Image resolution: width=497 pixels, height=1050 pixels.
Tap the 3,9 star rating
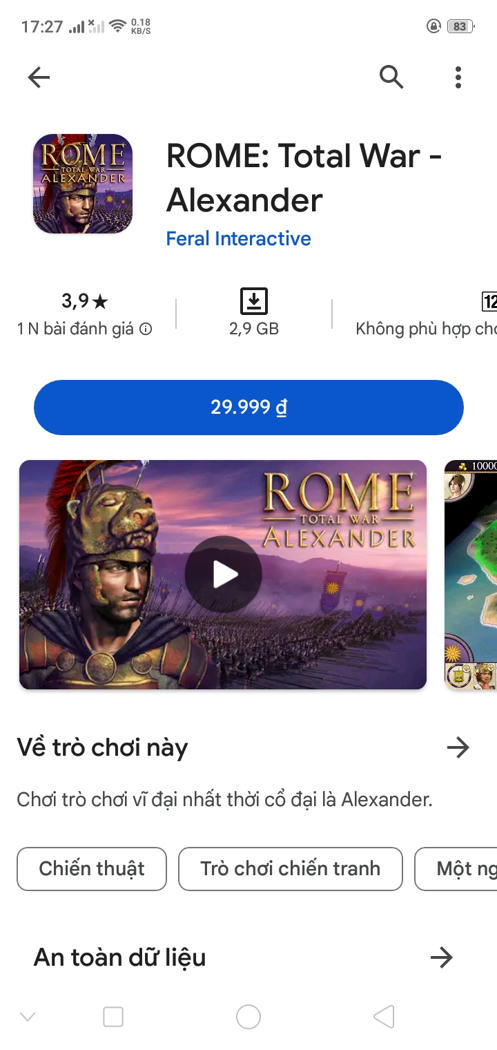click(84, 301)
